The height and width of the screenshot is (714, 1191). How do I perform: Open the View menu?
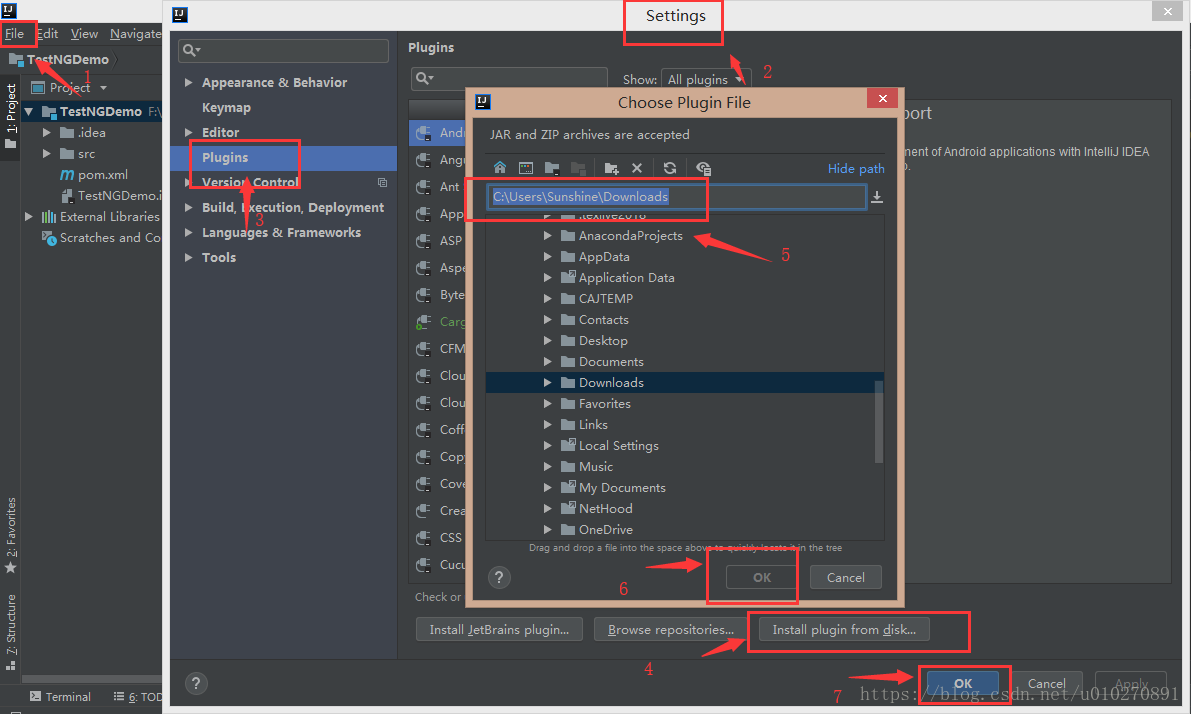(84, 33)
